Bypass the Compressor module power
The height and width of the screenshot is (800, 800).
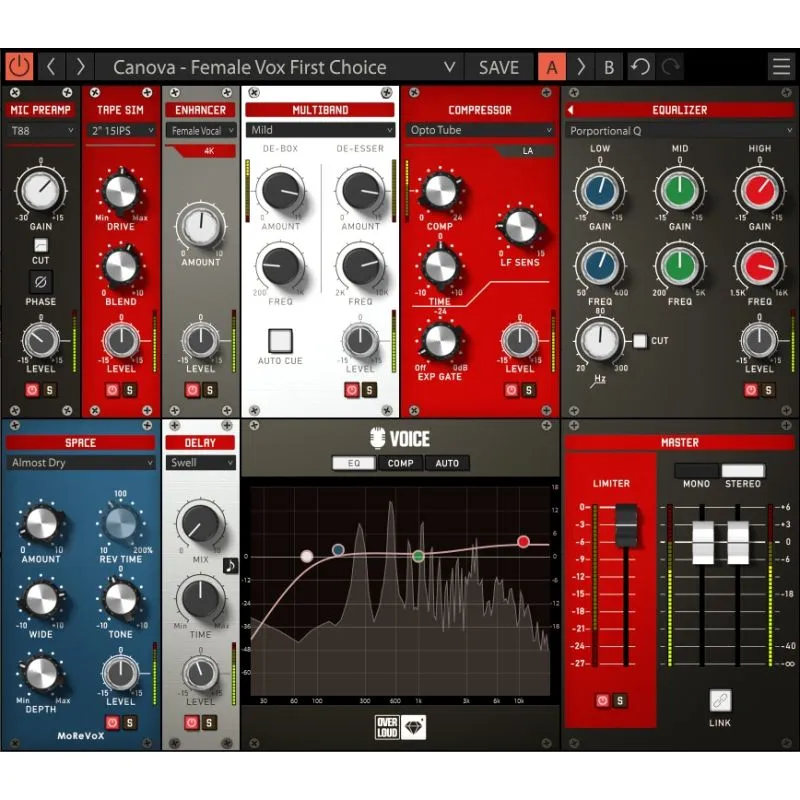click(x=511, y=390)
